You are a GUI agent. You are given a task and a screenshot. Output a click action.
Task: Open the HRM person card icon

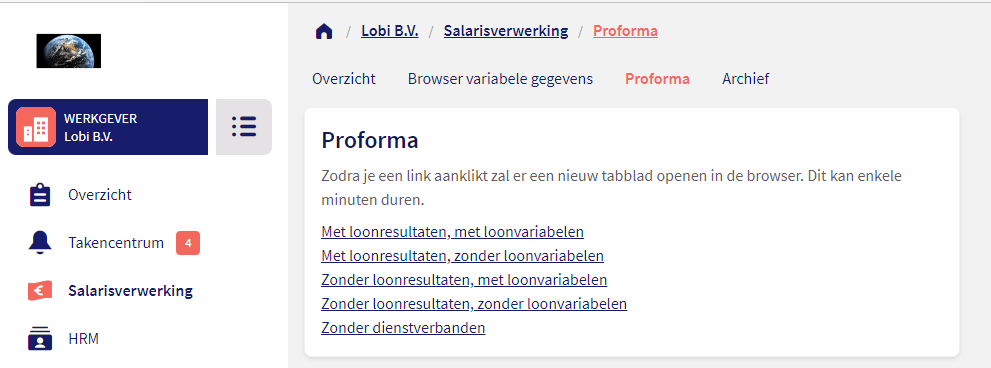point(40,339)
